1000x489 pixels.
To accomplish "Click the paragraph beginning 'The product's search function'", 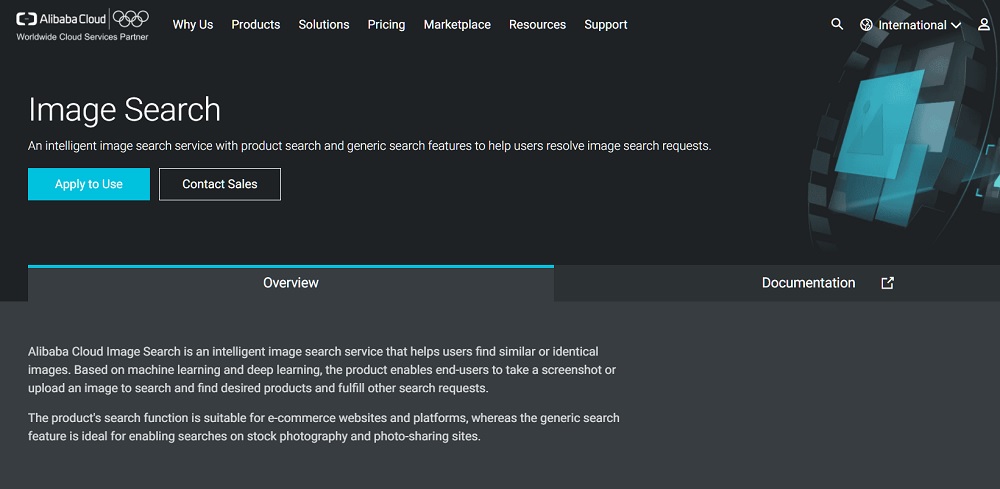I will 324,428.
